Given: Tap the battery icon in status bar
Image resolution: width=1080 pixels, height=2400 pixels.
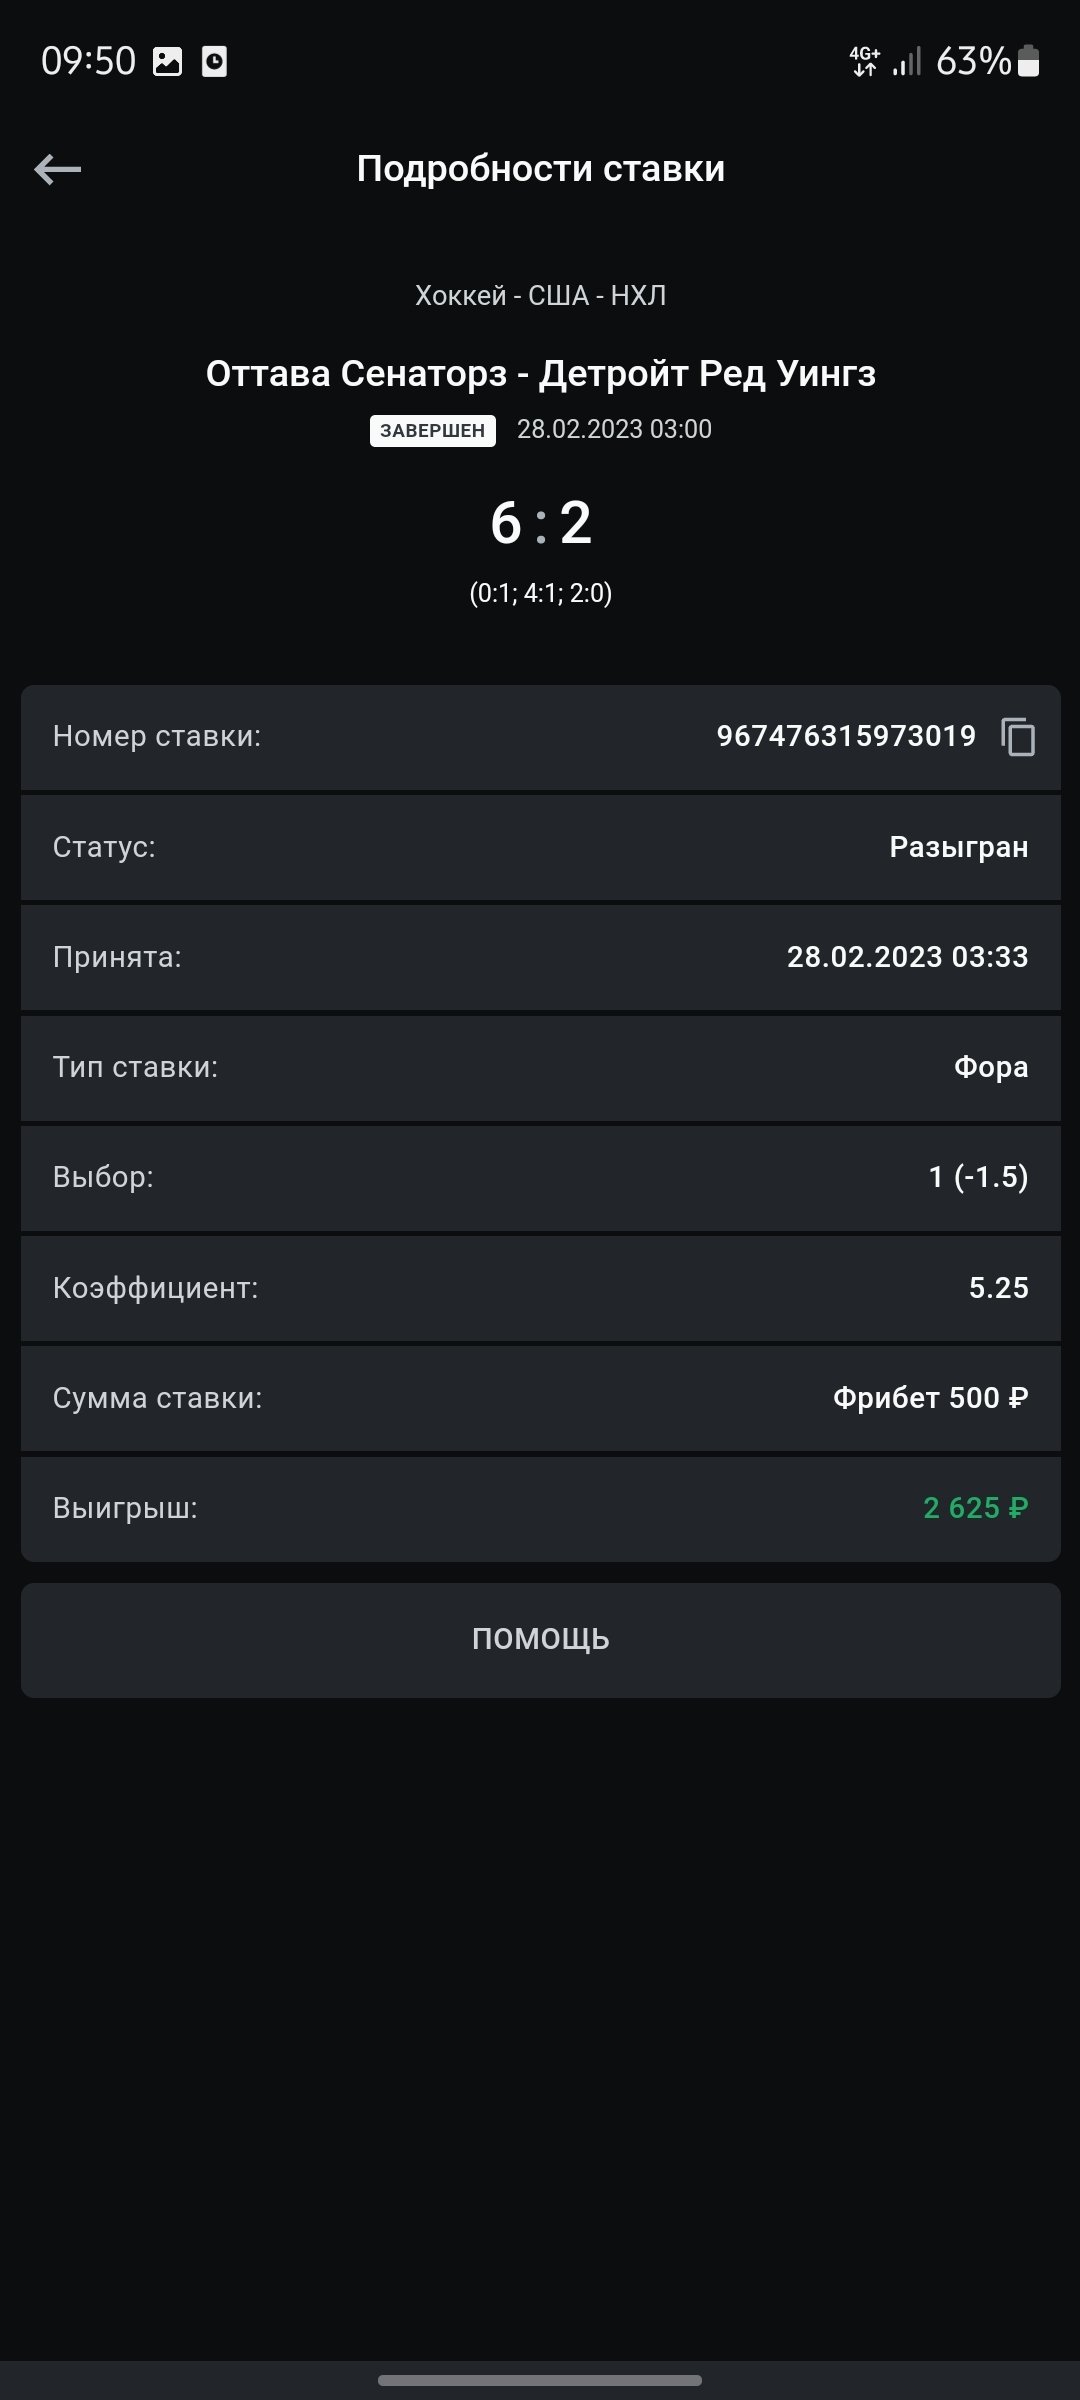Looking at the screenshot, I should (x=1028, y=62).
